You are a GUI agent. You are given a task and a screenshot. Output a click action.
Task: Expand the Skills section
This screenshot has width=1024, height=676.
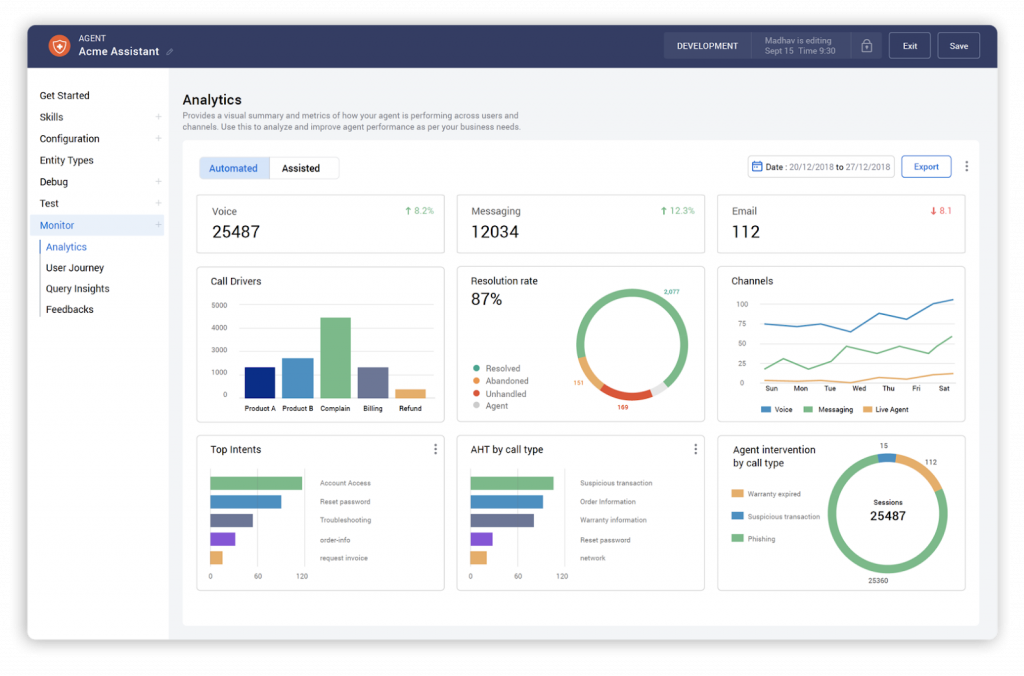[x=160, y=117]
